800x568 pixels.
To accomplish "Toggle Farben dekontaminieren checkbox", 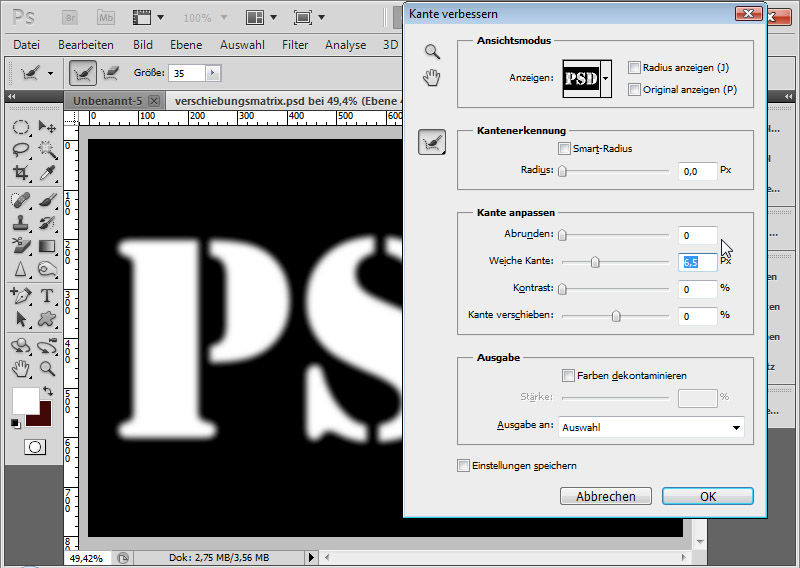I will (569, 376).
